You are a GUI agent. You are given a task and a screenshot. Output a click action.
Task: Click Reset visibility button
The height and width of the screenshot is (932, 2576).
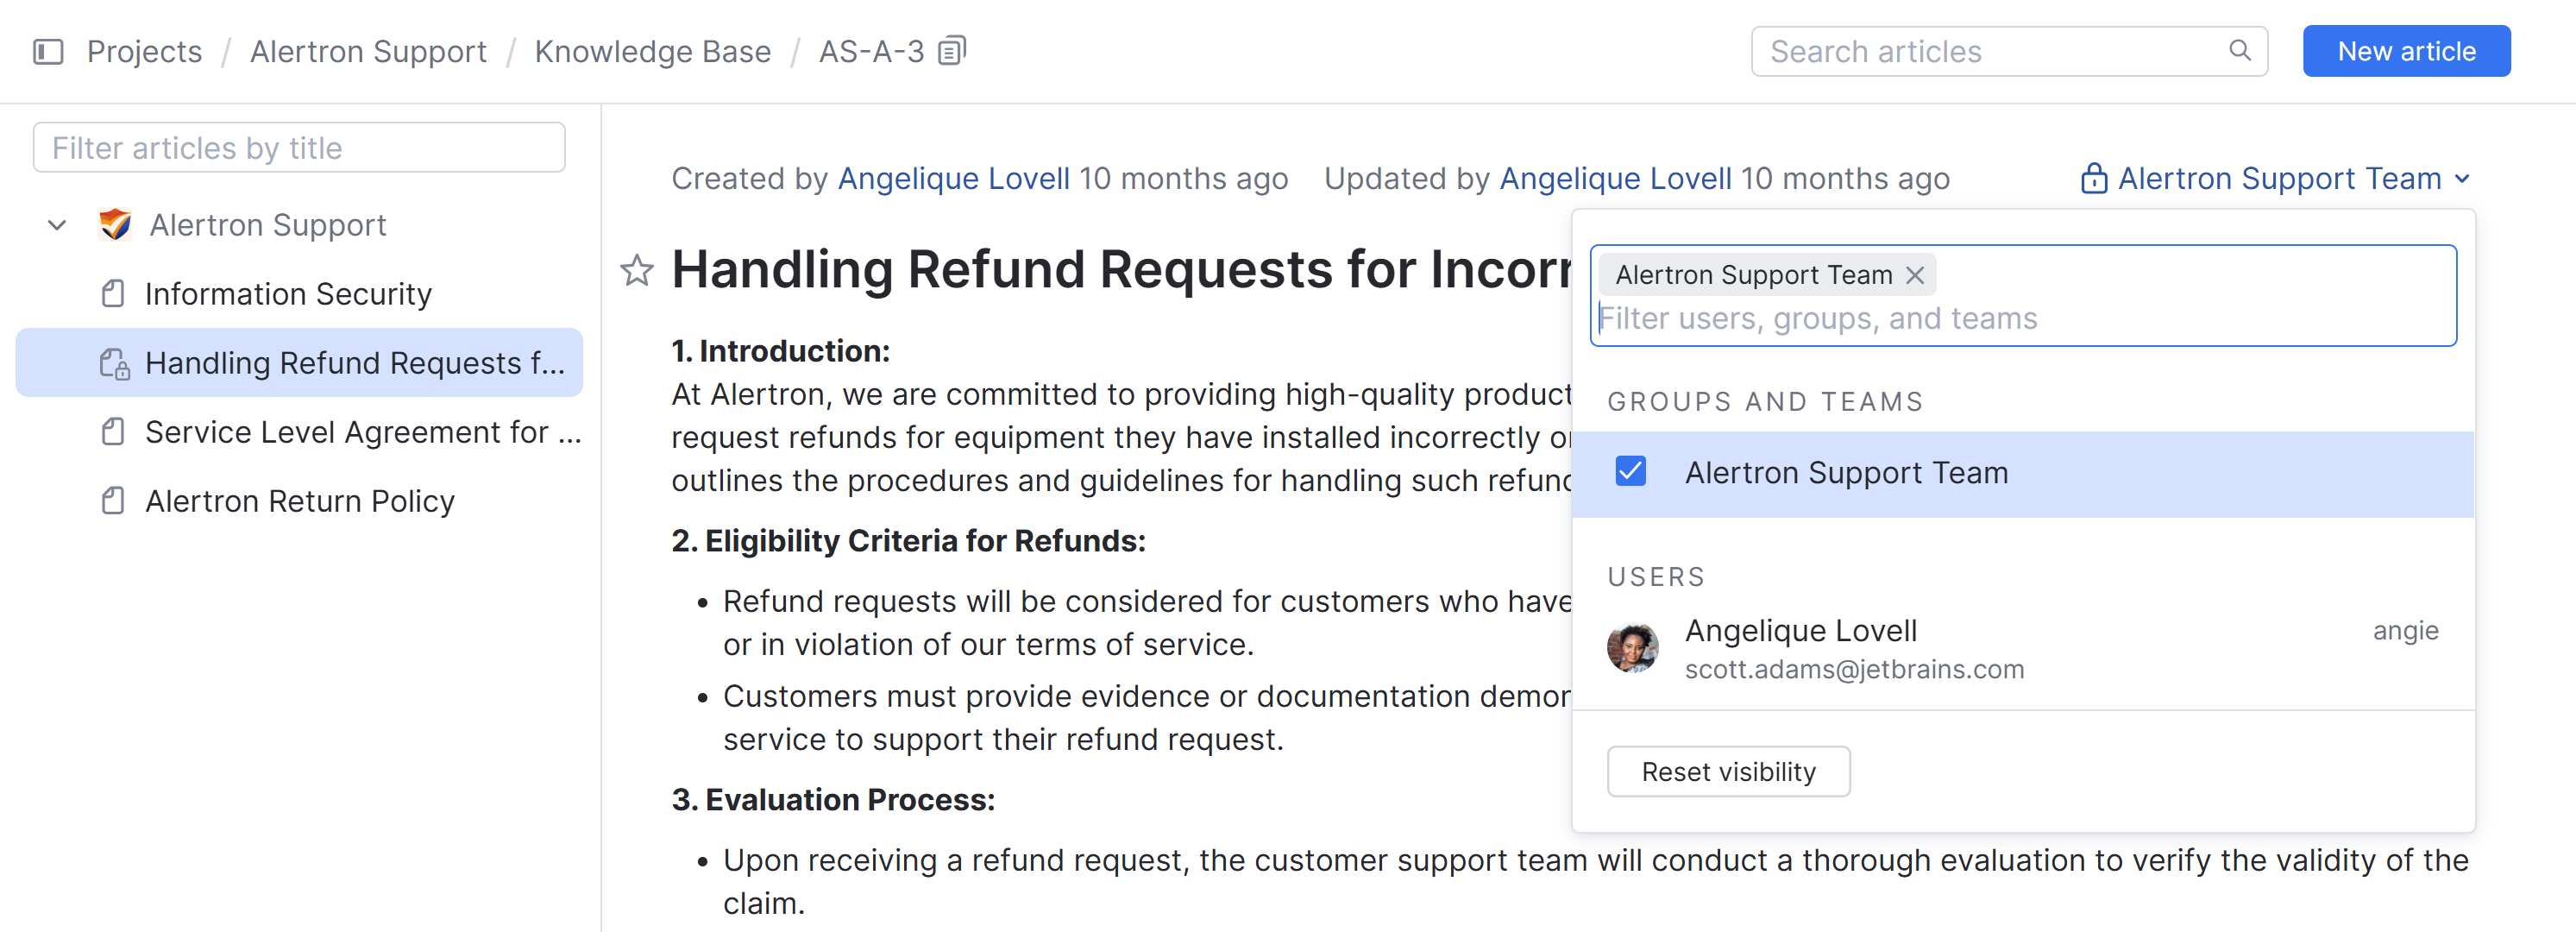1727,772
